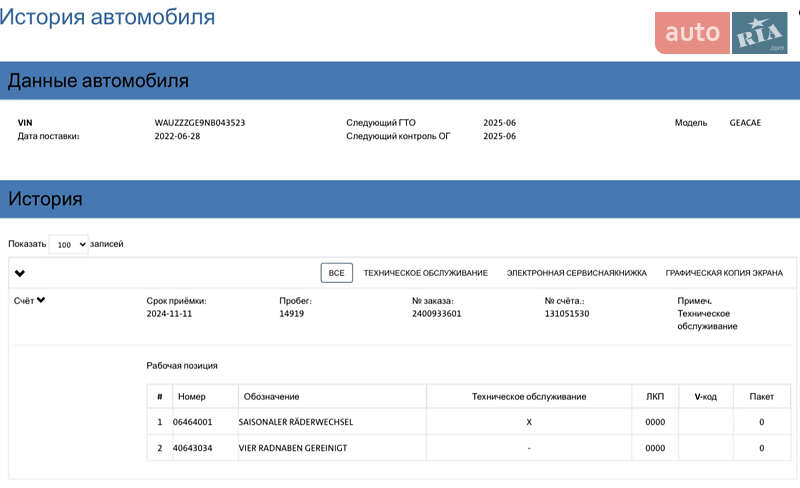The height and width of the screenshot is (488, 800).
Task: Switch to ТЕХНИЧЕСКОЕ ОБСЛУЖИВАНИЕ tab
Action: 425,273
